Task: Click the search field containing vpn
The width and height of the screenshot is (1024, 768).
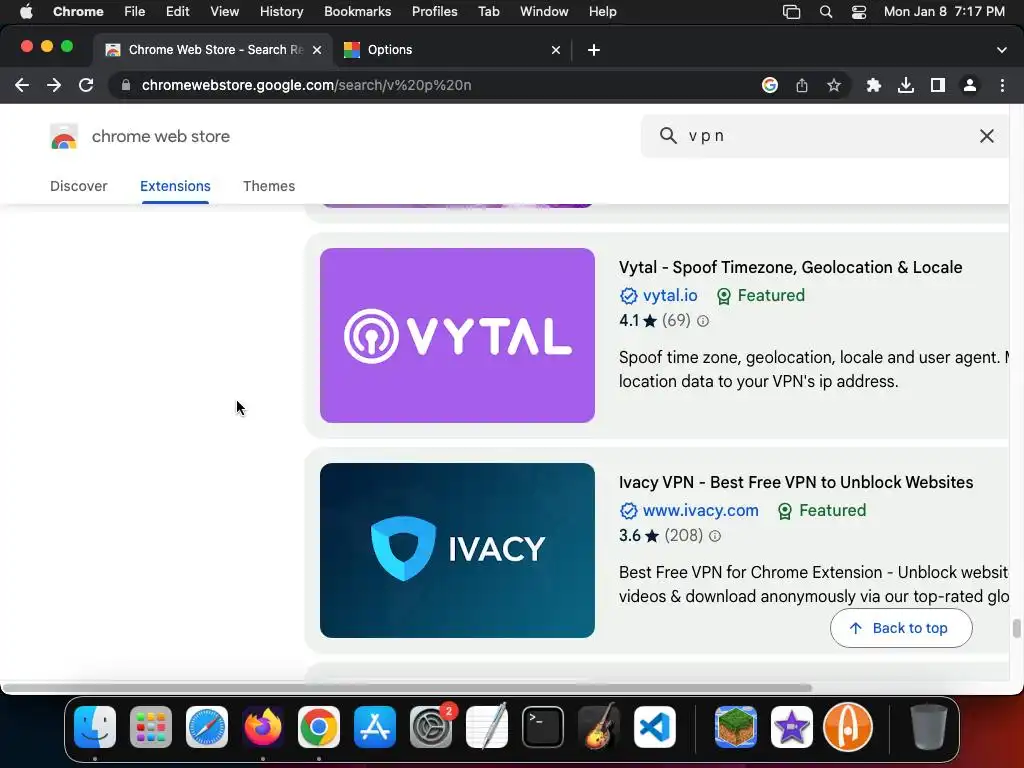Action: click(823, 136)
